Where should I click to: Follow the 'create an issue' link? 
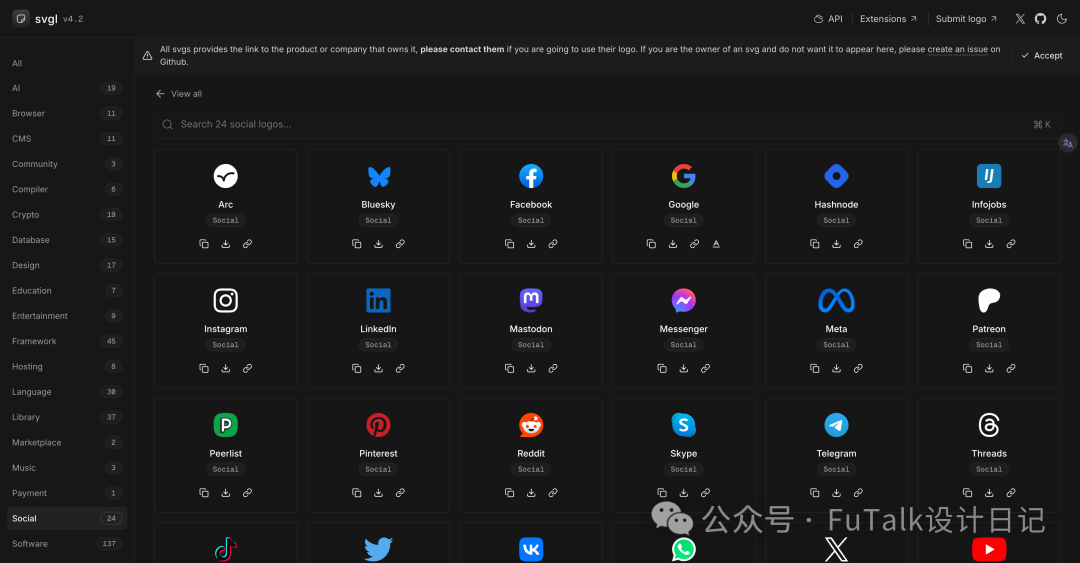pyautogui.click(x=958, y=50)
